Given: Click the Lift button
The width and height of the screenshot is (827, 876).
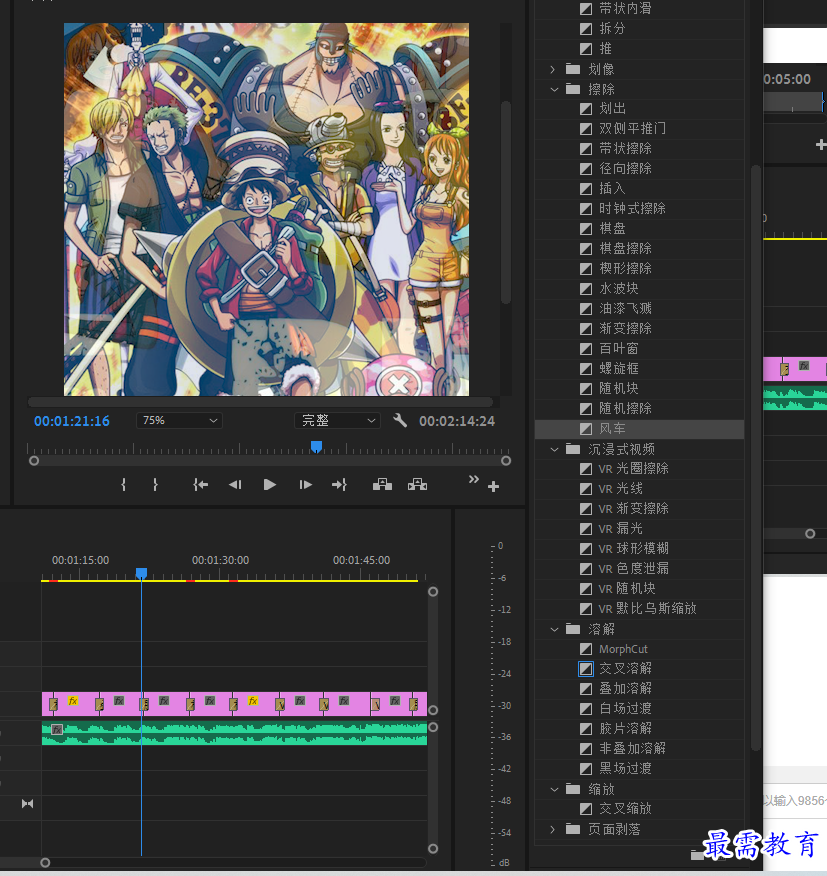Looking at the screenshot, I should [x=382, y=484].
